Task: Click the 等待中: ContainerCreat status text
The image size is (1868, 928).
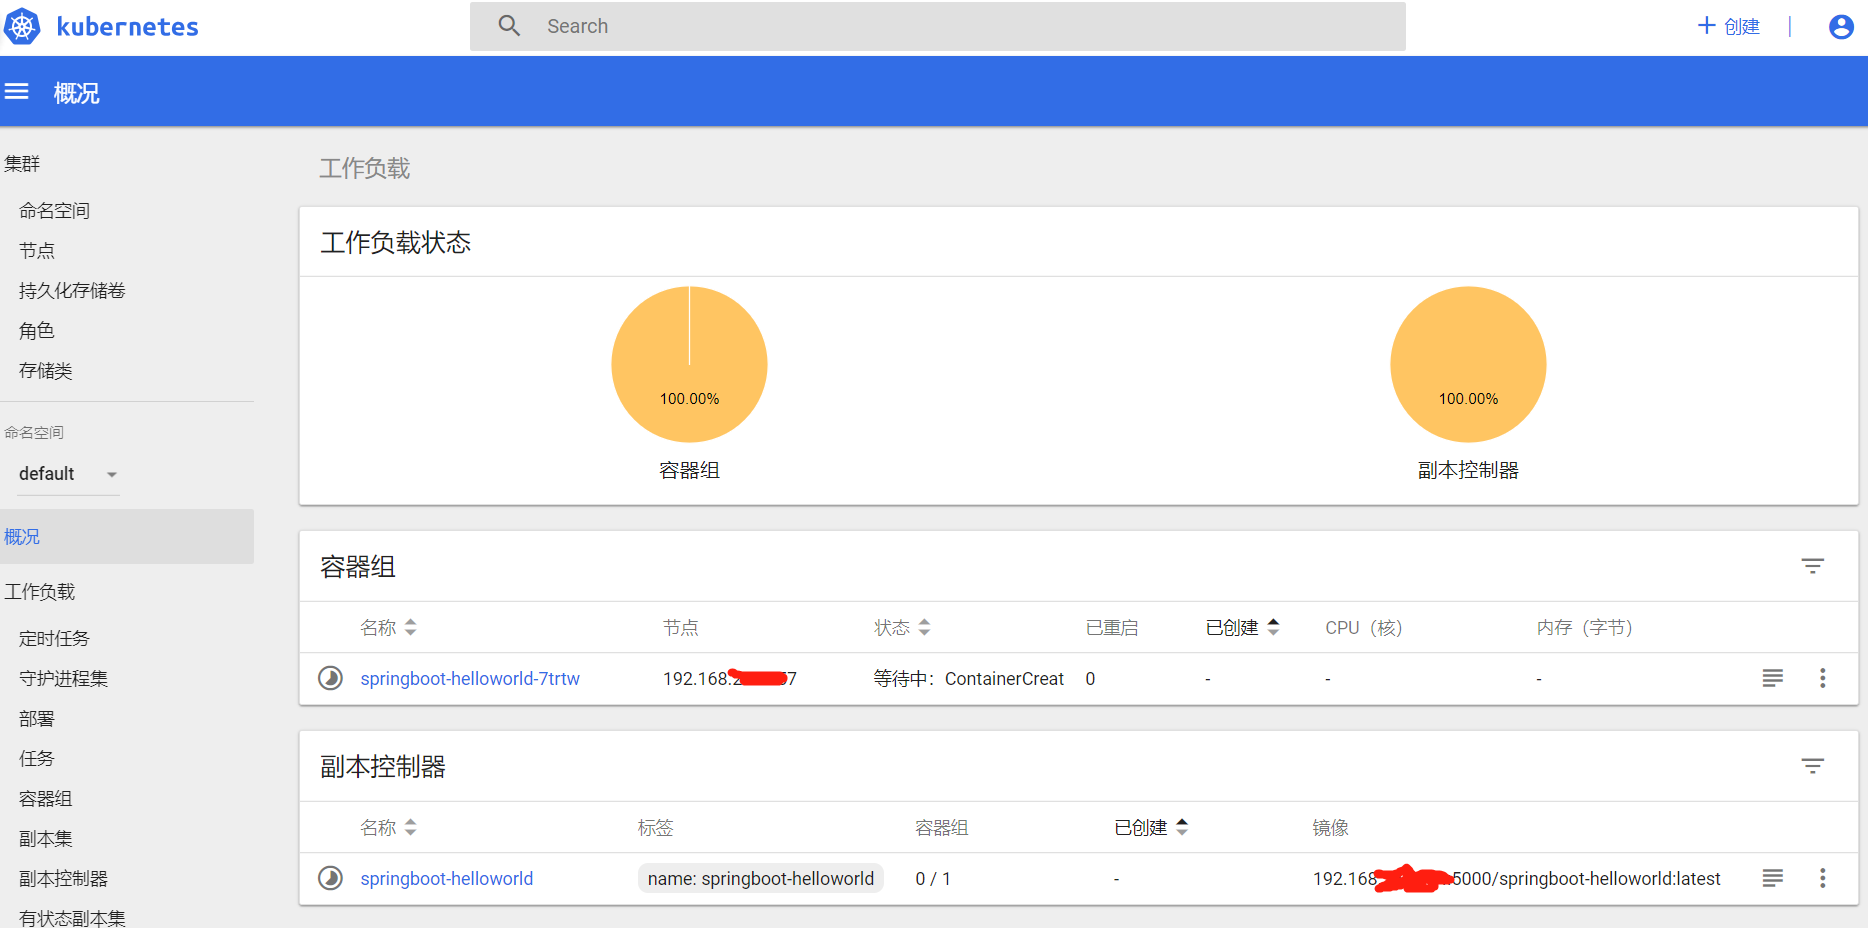Action: click(x=968, y=679)
